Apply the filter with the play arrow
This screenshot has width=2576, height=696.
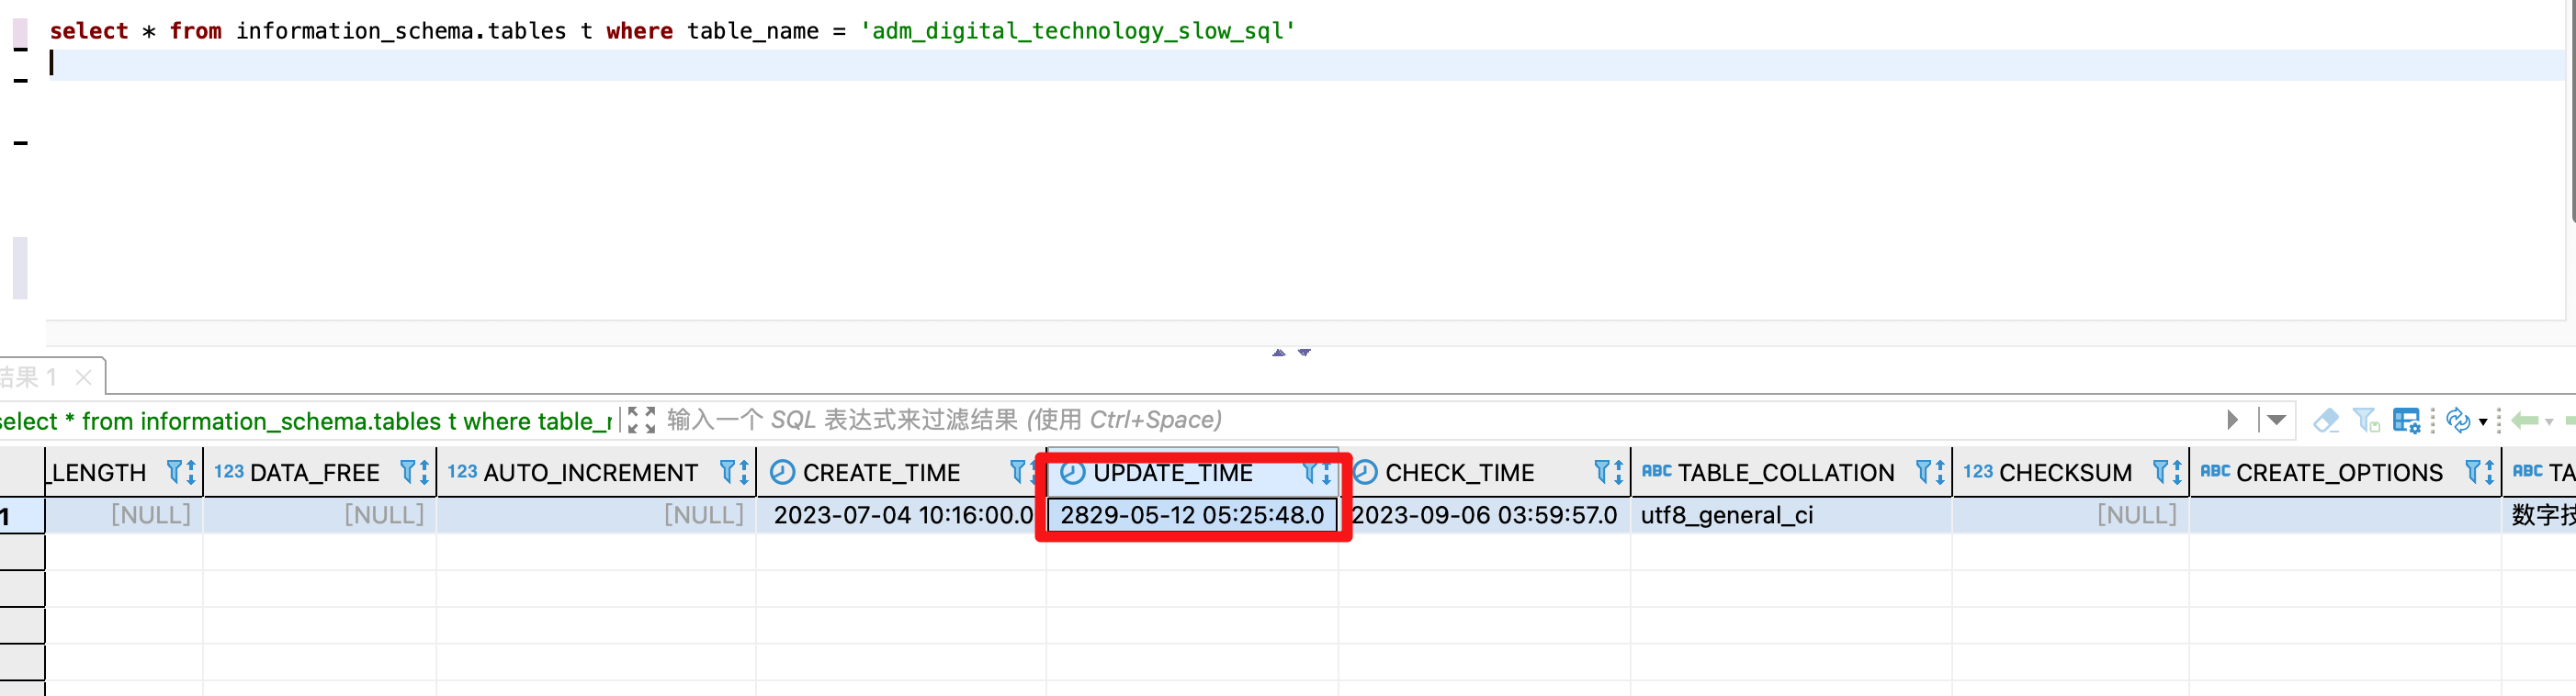(2233, 420)
